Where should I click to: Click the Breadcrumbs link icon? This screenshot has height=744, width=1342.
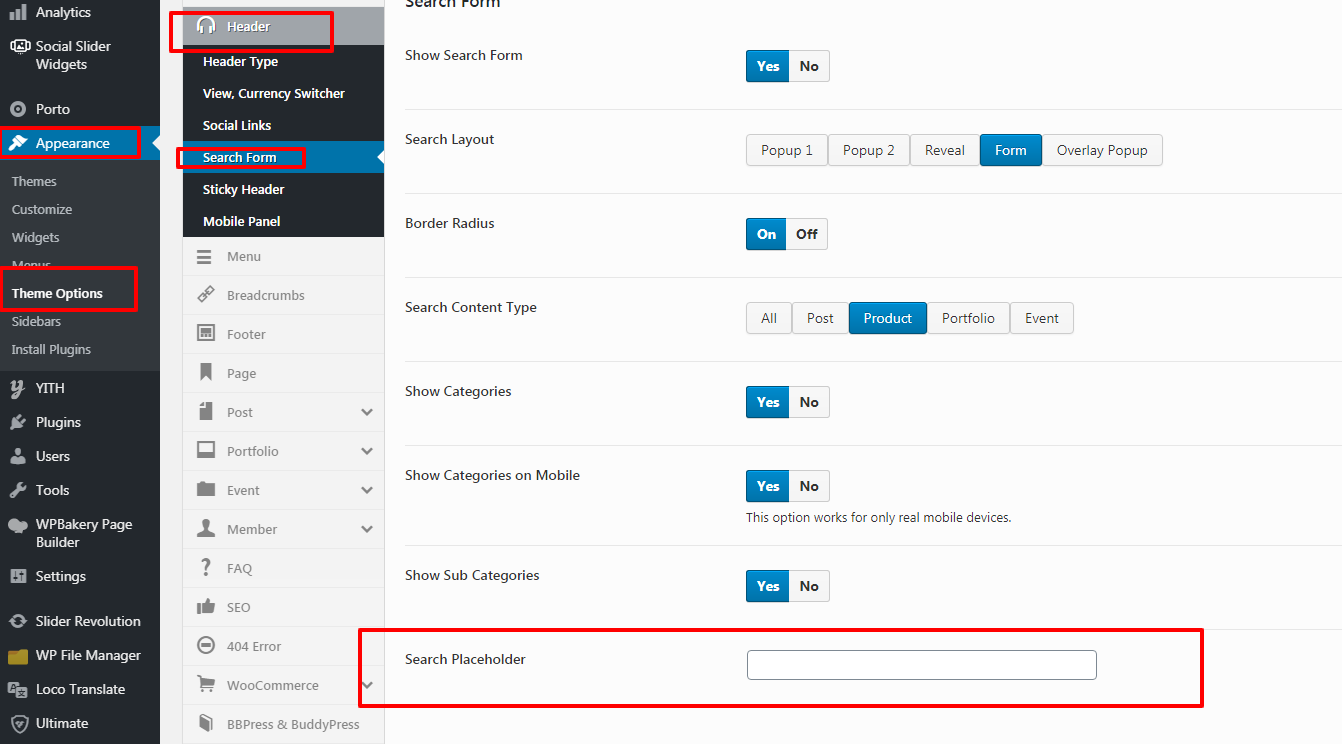206,295
